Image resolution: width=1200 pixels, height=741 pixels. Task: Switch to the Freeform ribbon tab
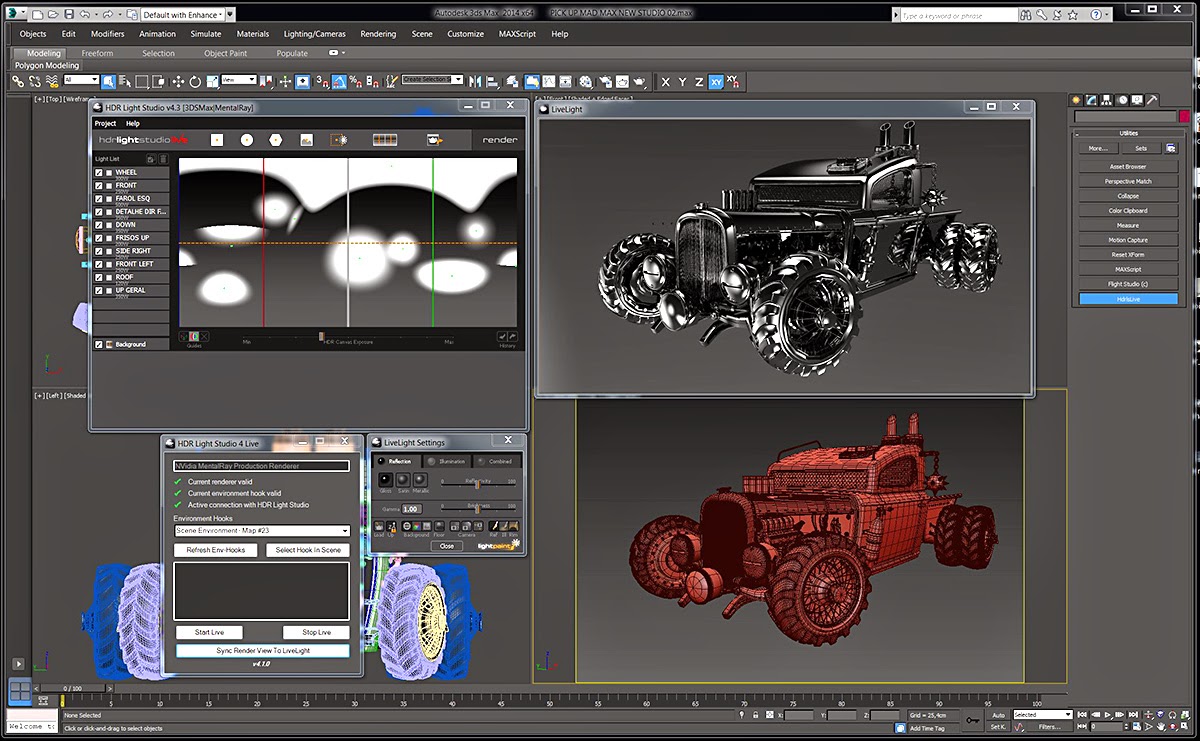point(97,53)
